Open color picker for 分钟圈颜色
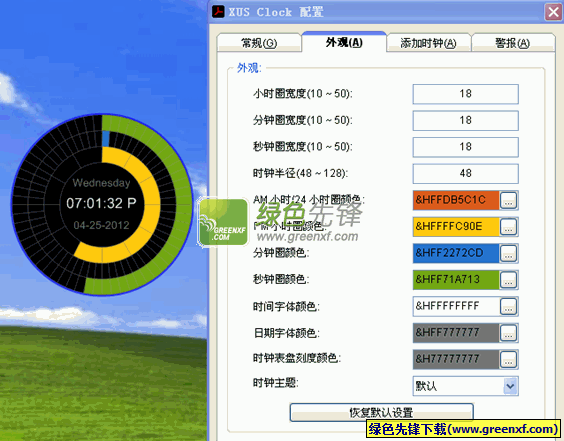The image size is (564, 441). click(509, 254)
